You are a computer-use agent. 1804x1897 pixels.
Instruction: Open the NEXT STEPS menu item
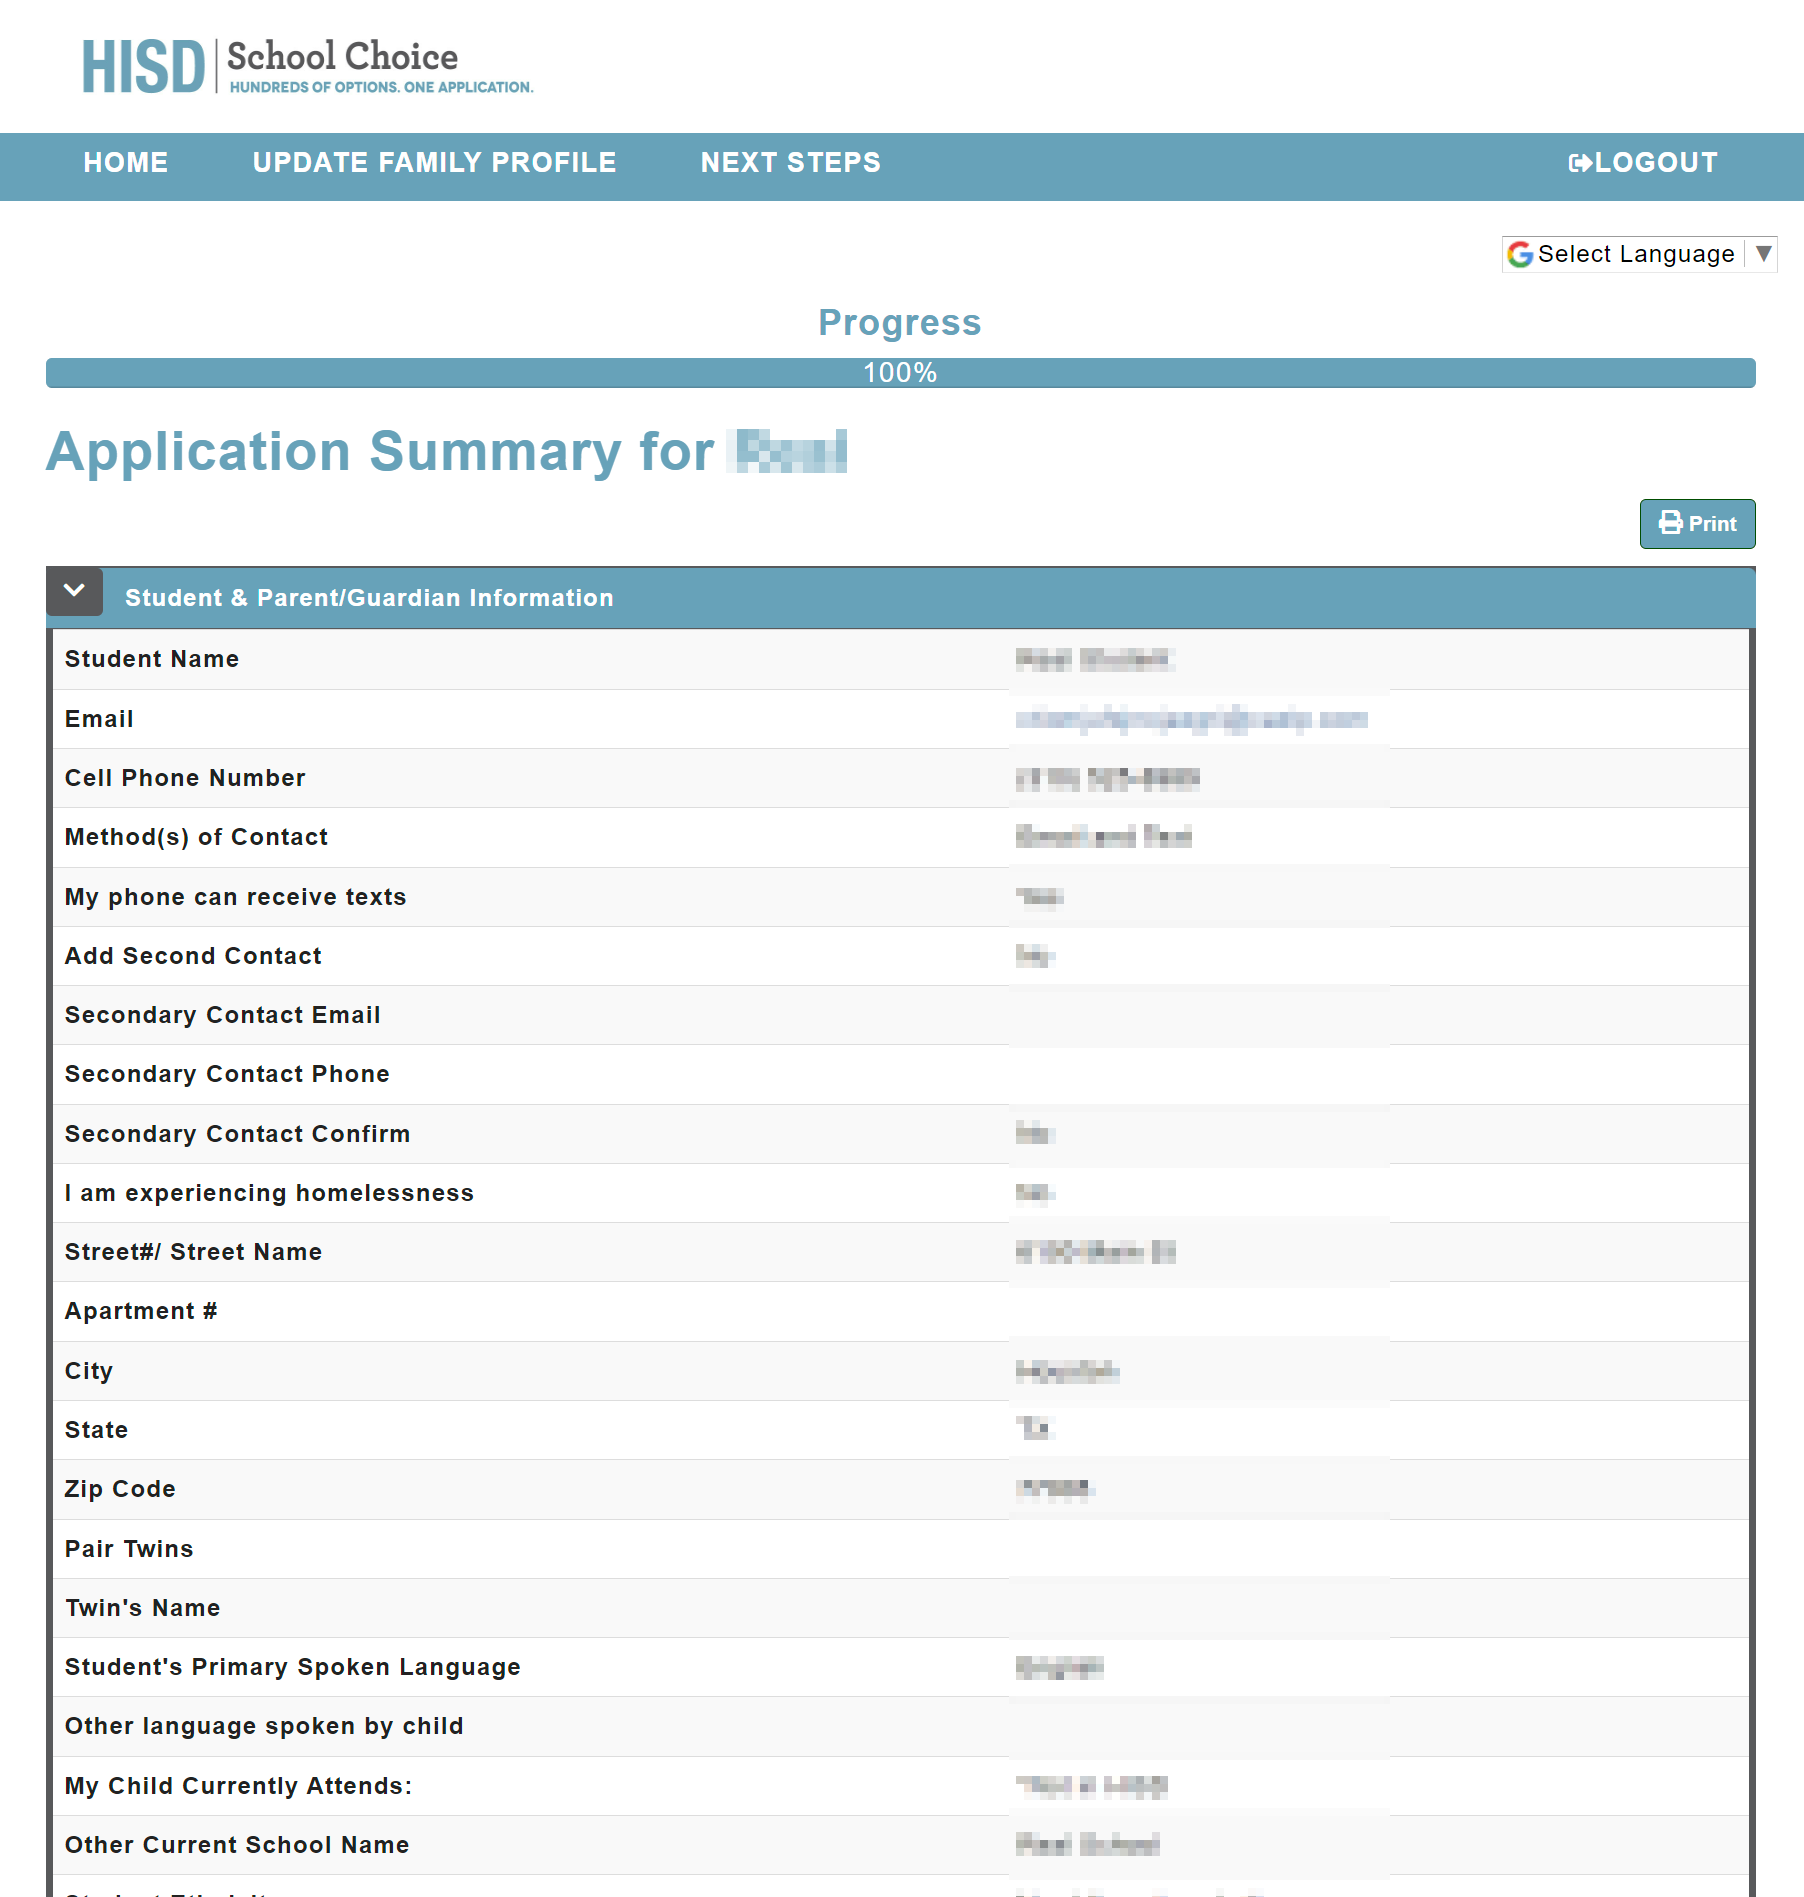(x=790, y=163)
